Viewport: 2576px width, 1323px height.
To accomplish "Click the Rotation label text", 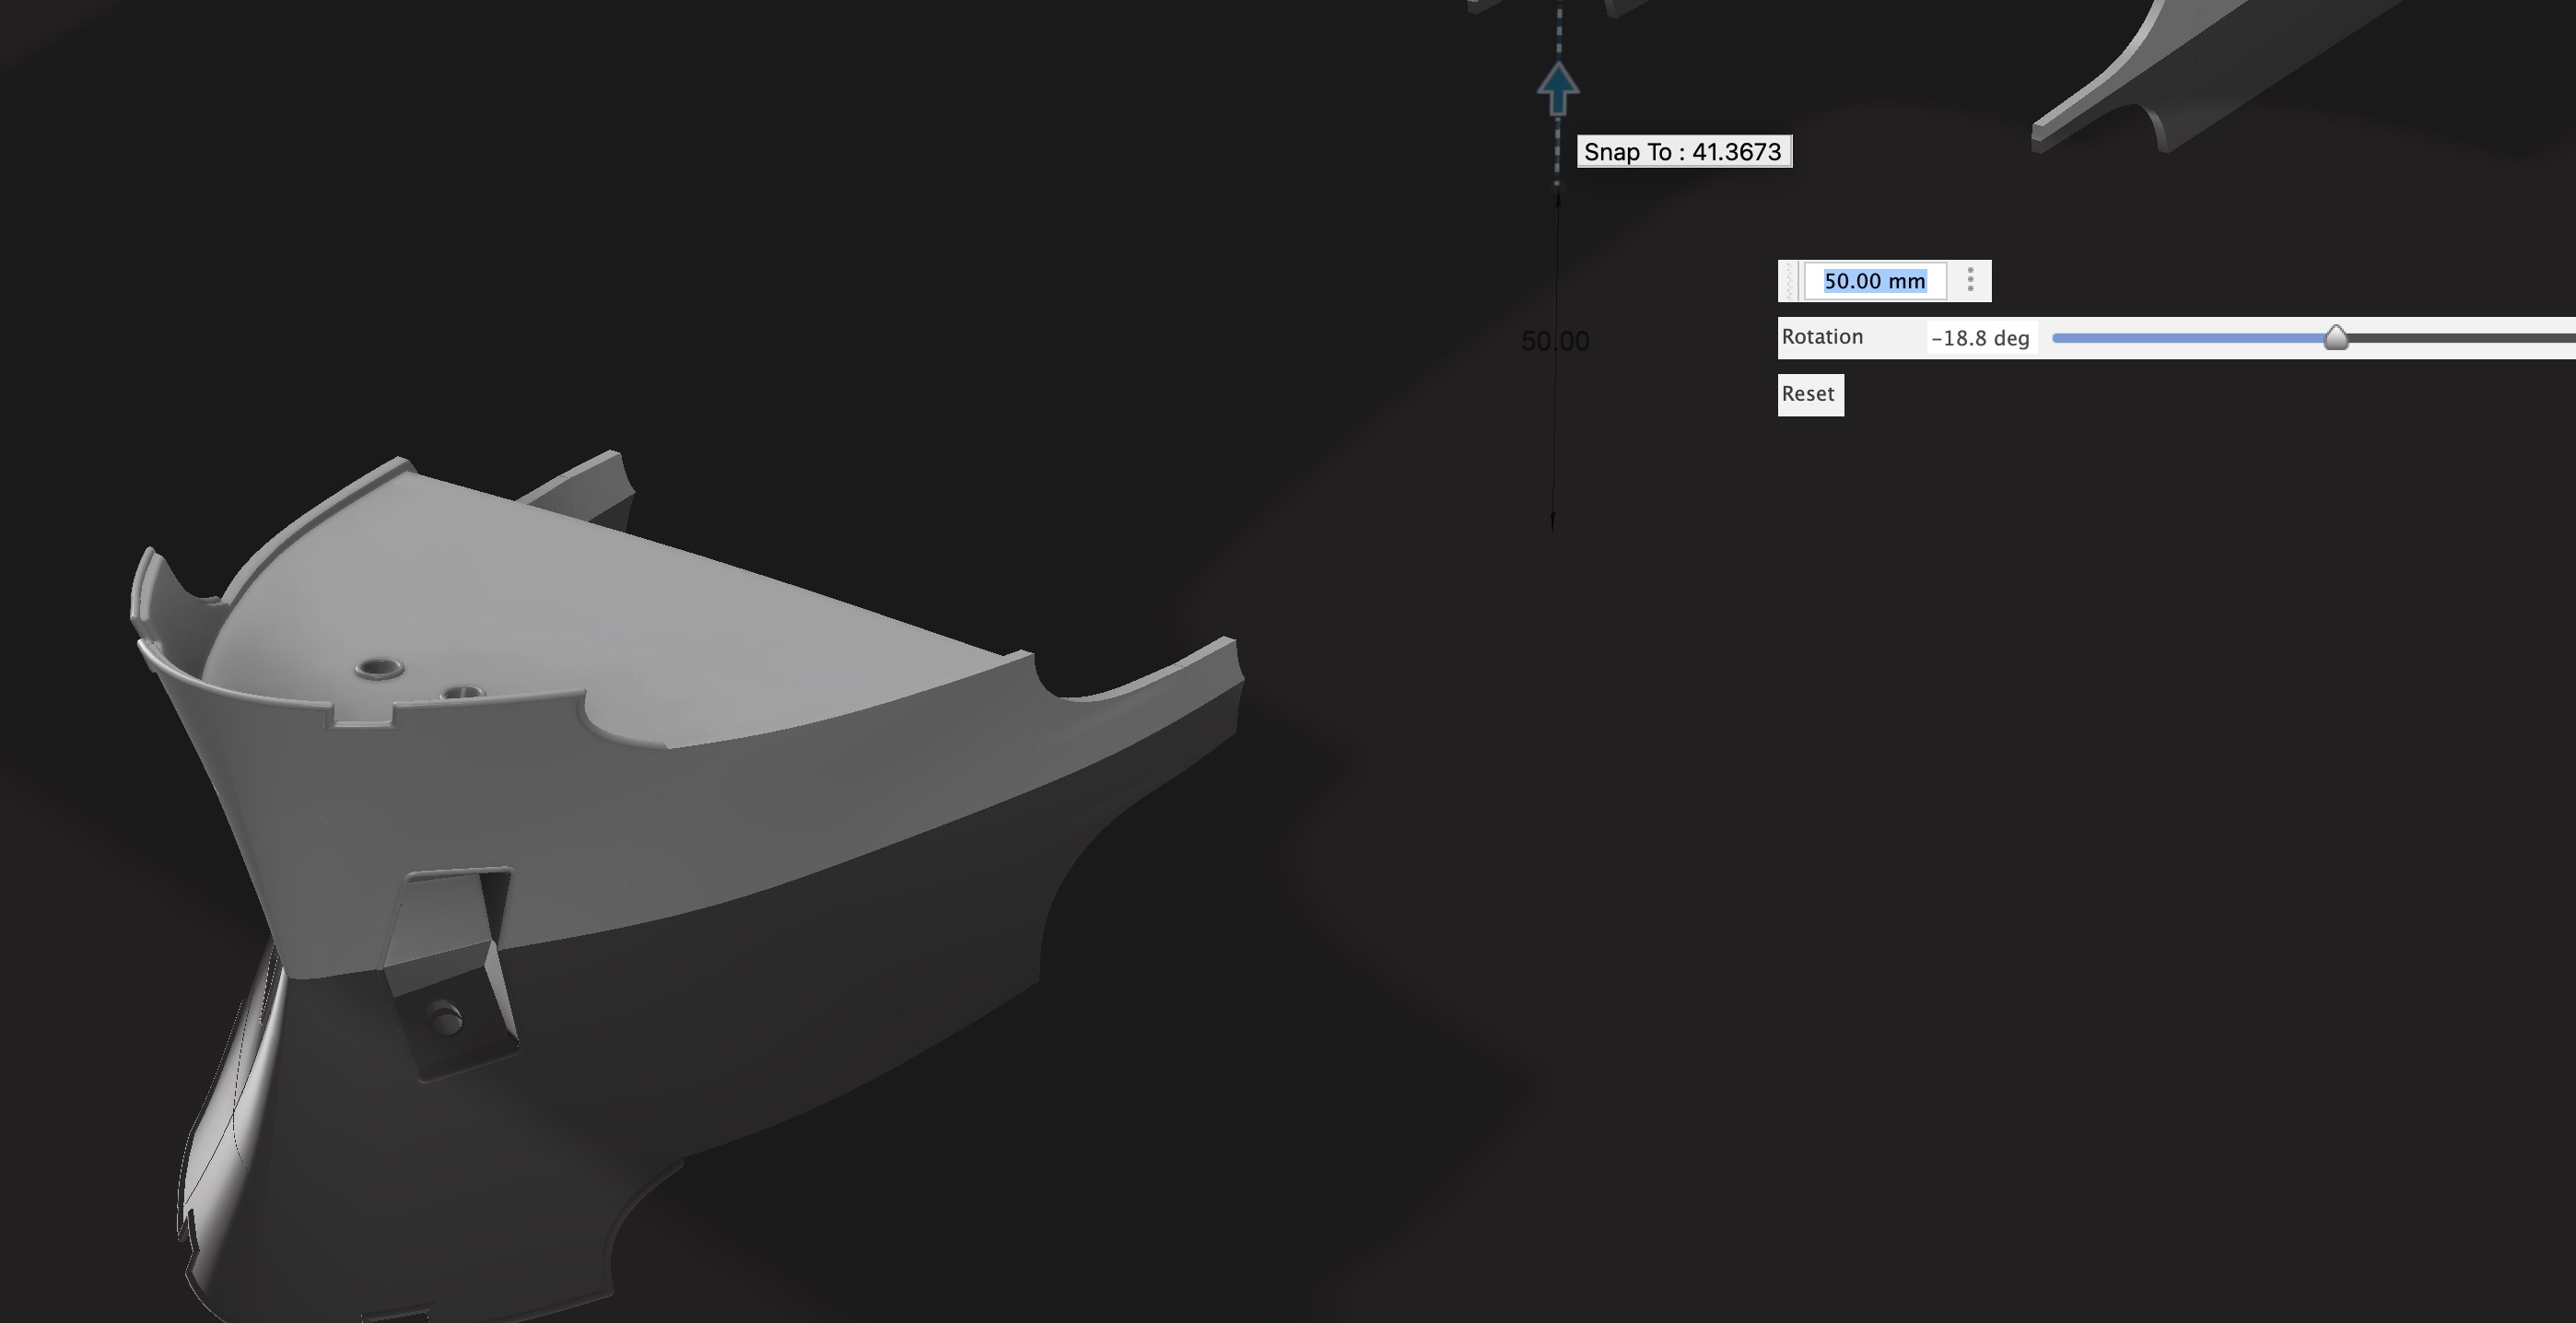I will (1822, 337).
